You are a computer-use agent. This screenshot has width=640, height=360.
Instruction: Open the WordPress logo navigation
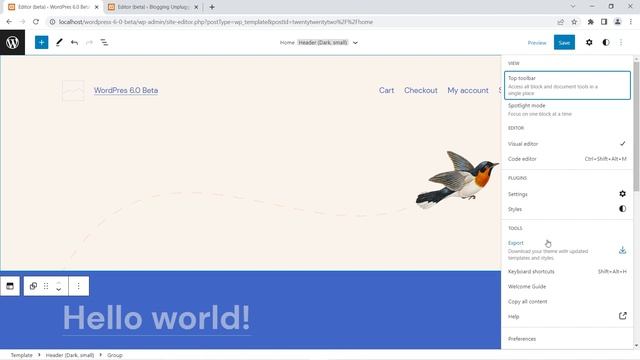(12, 42)
